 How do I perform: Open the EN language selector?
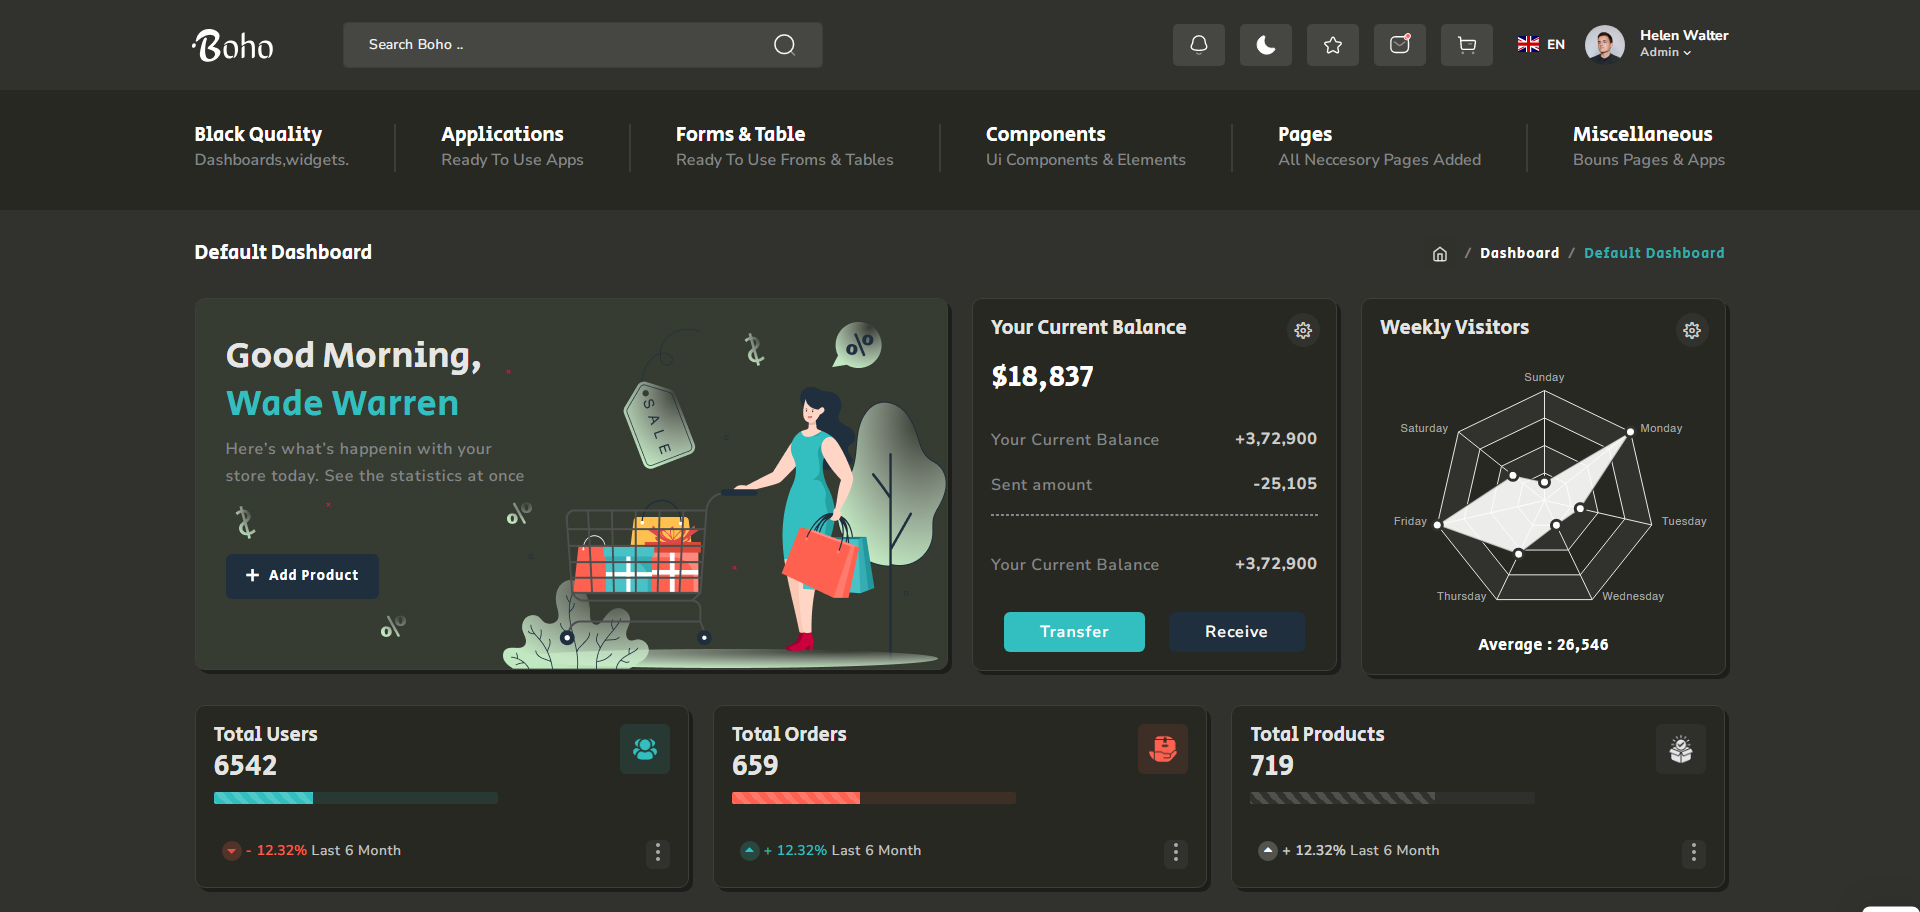click(x=1541, y=45)
